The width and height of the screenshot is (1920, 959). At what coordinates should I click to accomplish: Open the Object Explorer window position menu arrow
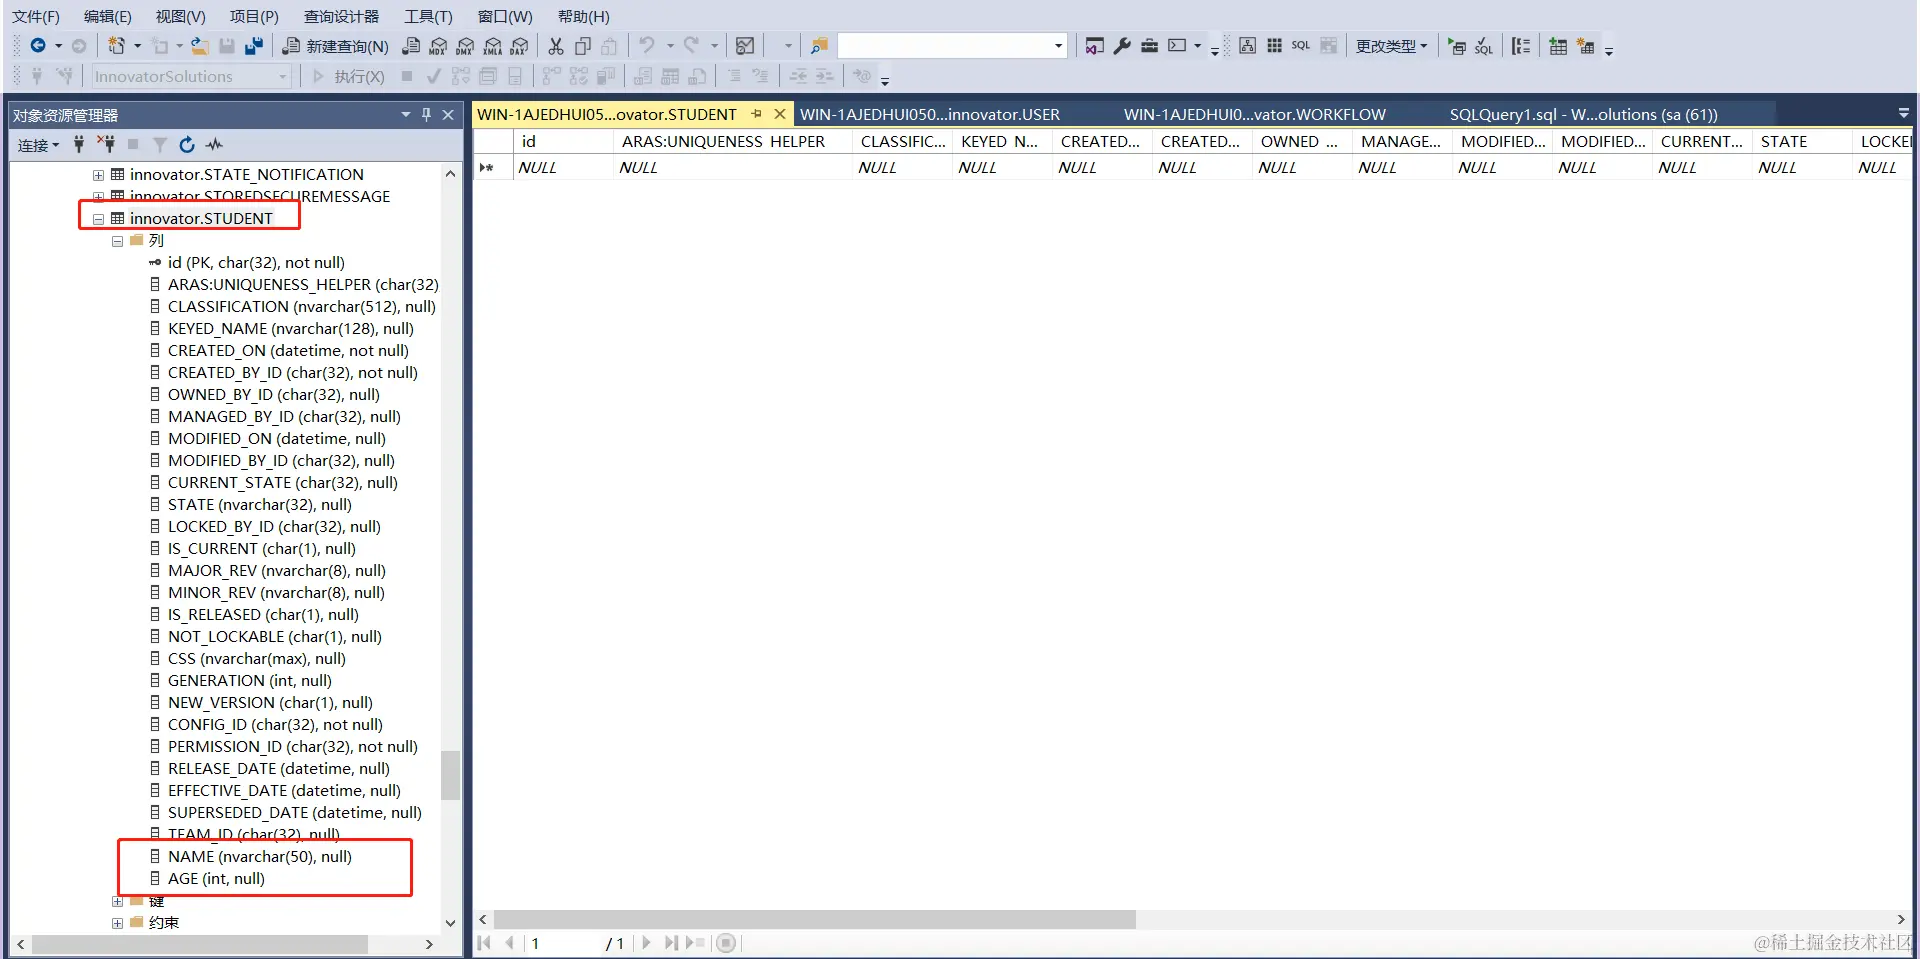[405, 115]
